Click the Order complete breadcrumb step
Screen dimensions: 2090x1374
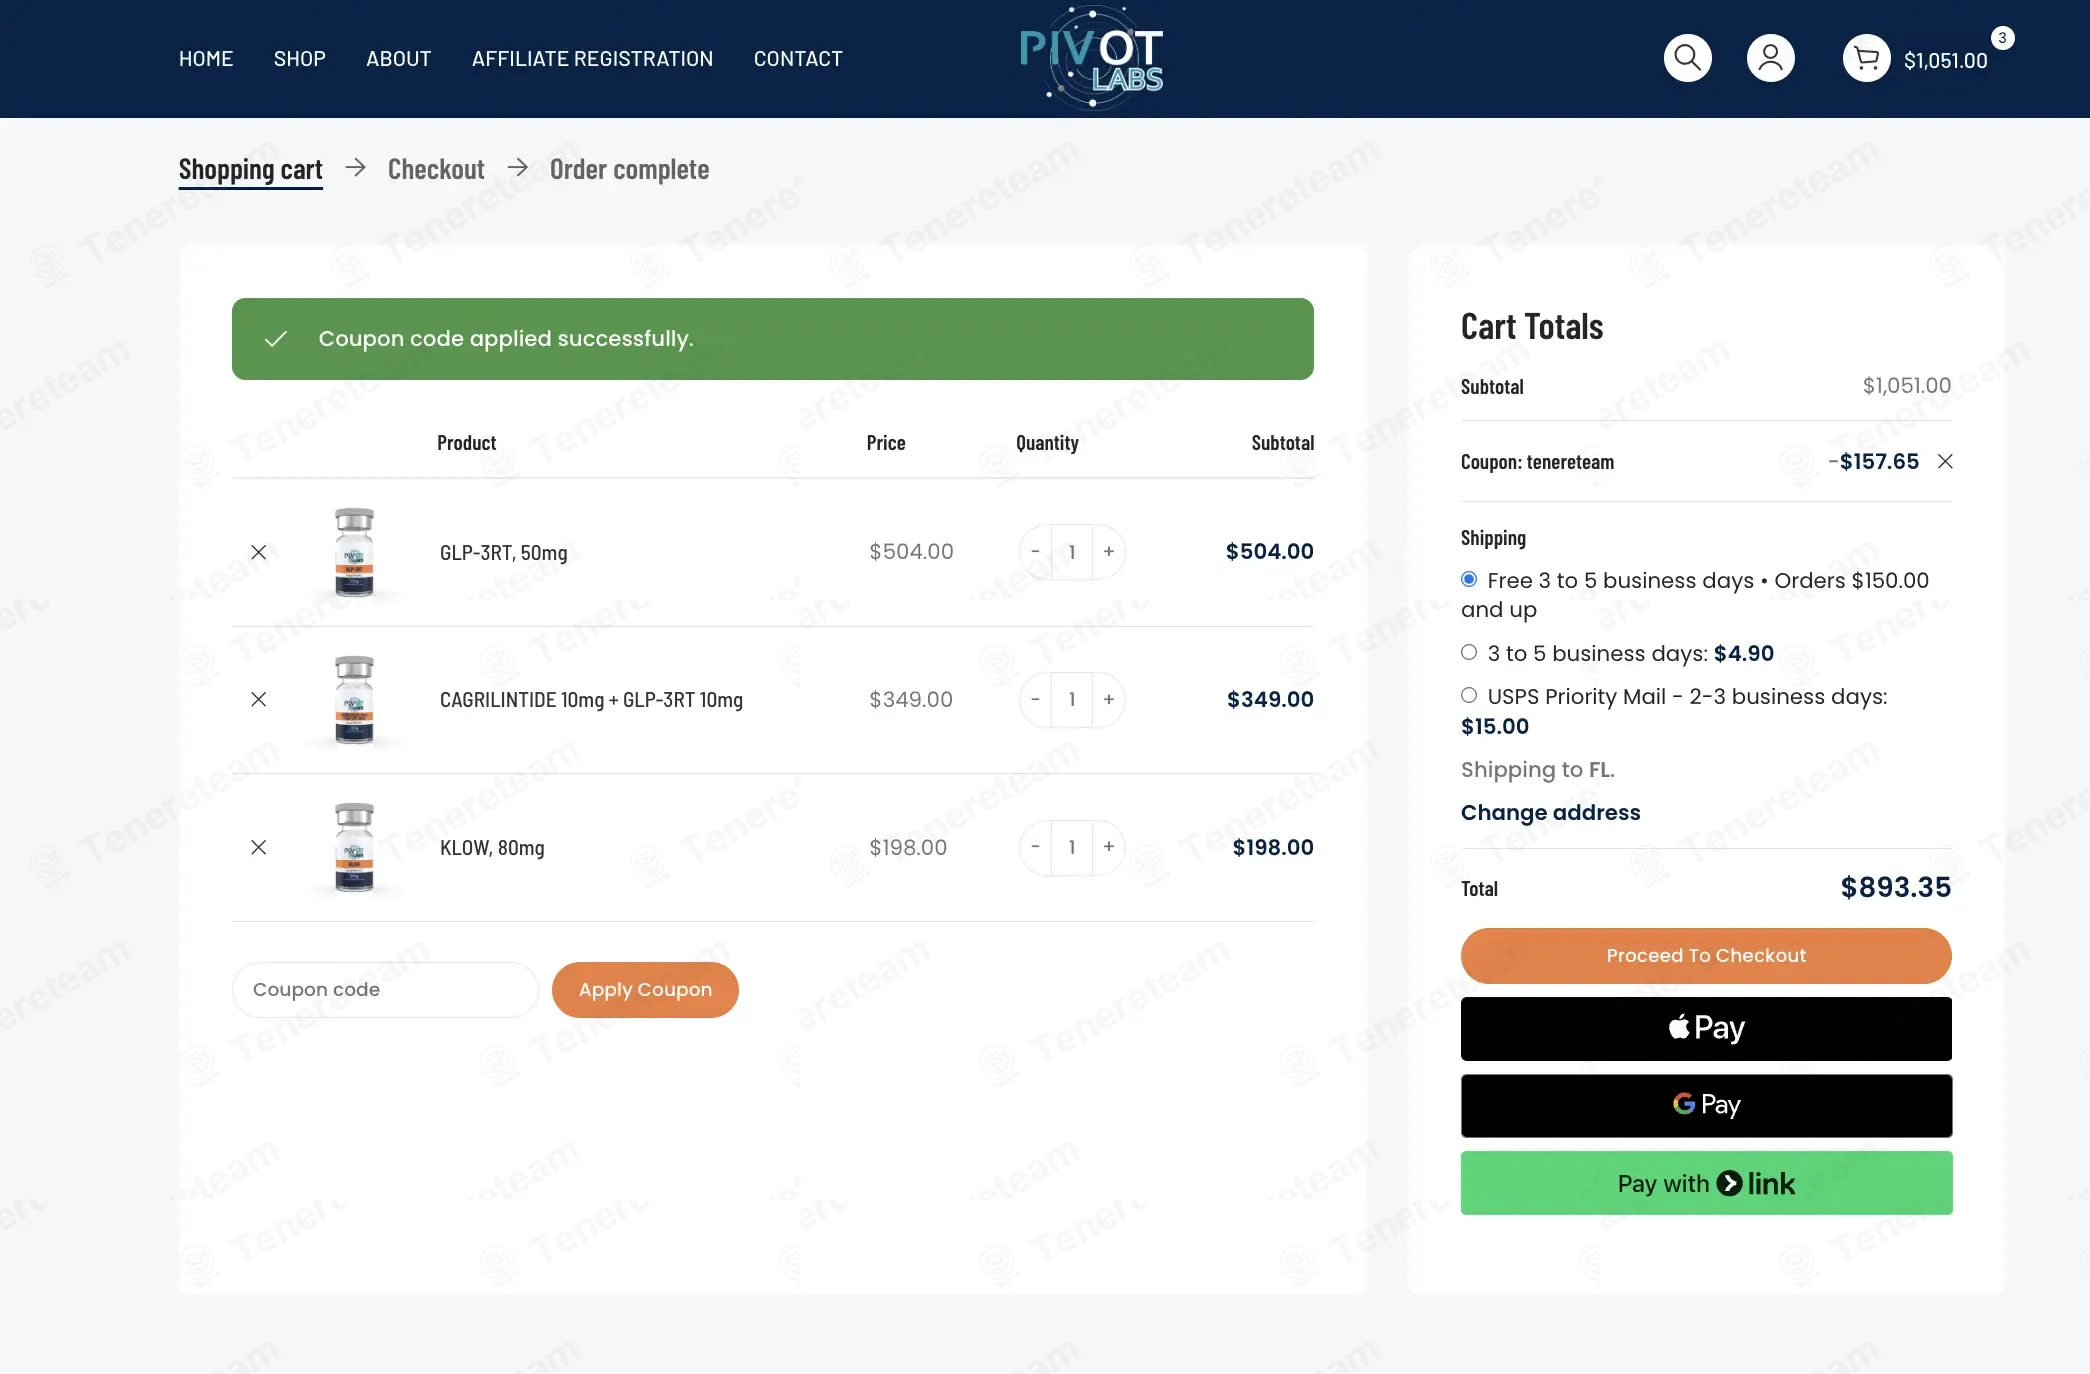click(629, 169)
